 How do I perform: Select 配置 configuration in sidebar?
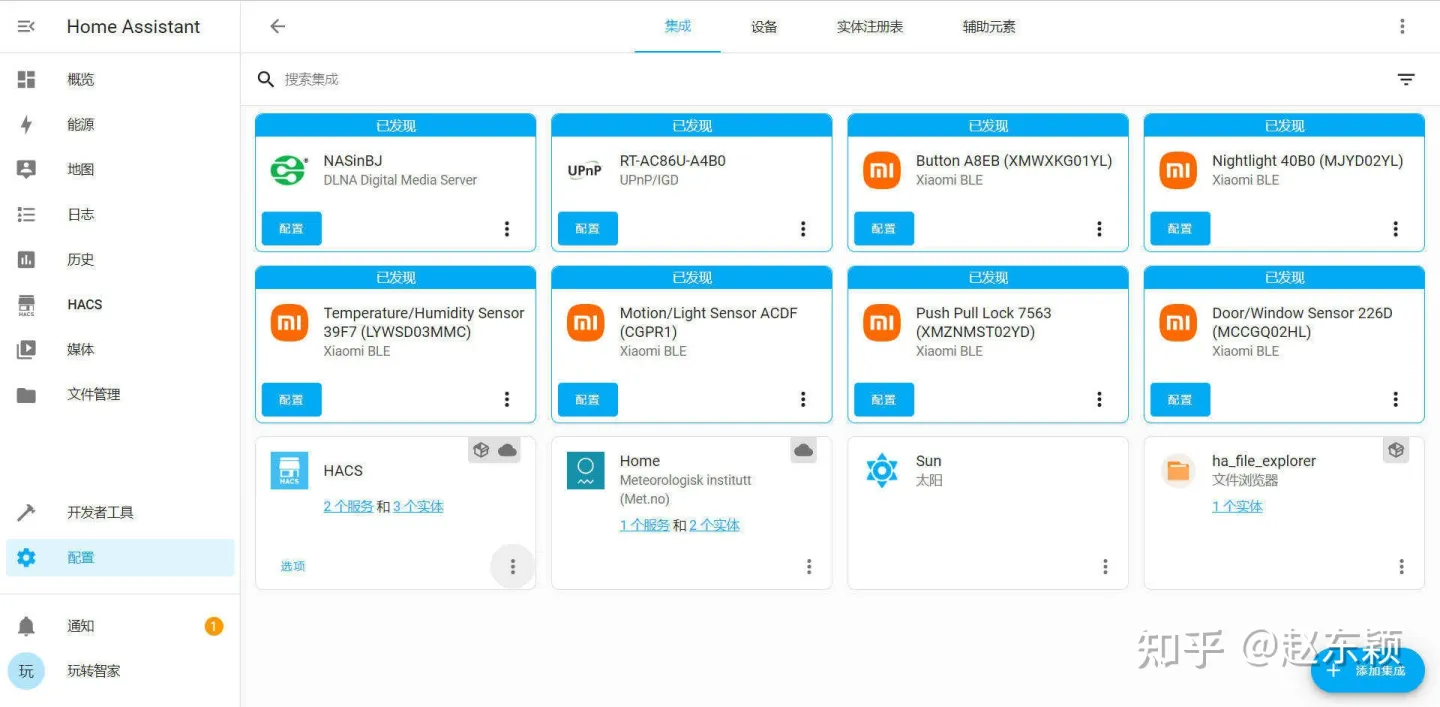pyautogui.click(x=120, y=558)
